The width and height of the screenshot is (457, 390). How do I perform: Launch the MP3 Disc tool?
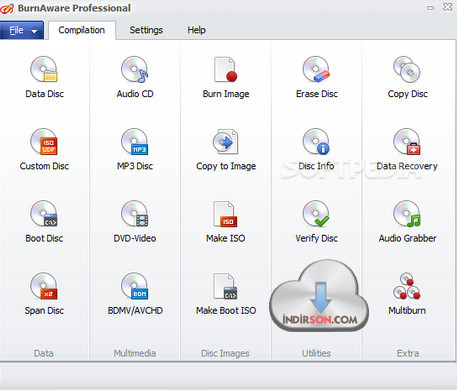[135, 150]
